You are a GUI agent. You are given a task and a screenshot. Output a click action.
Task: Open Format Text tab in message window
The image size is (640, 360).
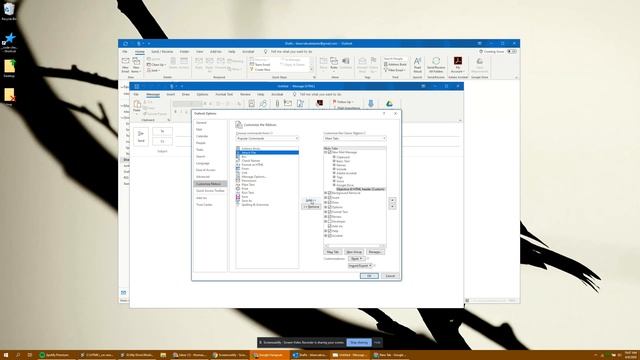[224, 94]
